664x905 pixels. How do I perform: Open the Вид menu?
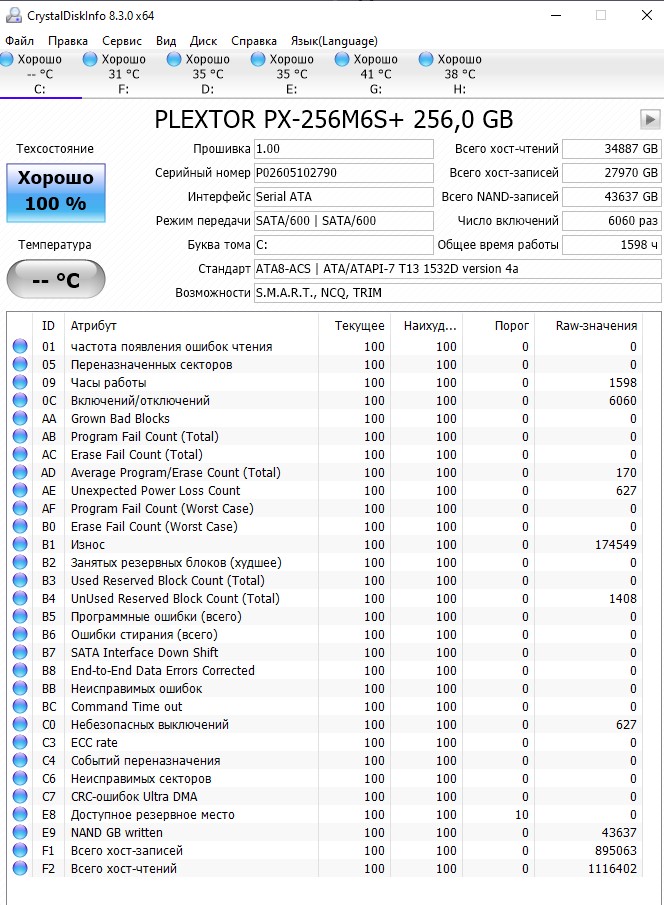(x=166, y=41)
